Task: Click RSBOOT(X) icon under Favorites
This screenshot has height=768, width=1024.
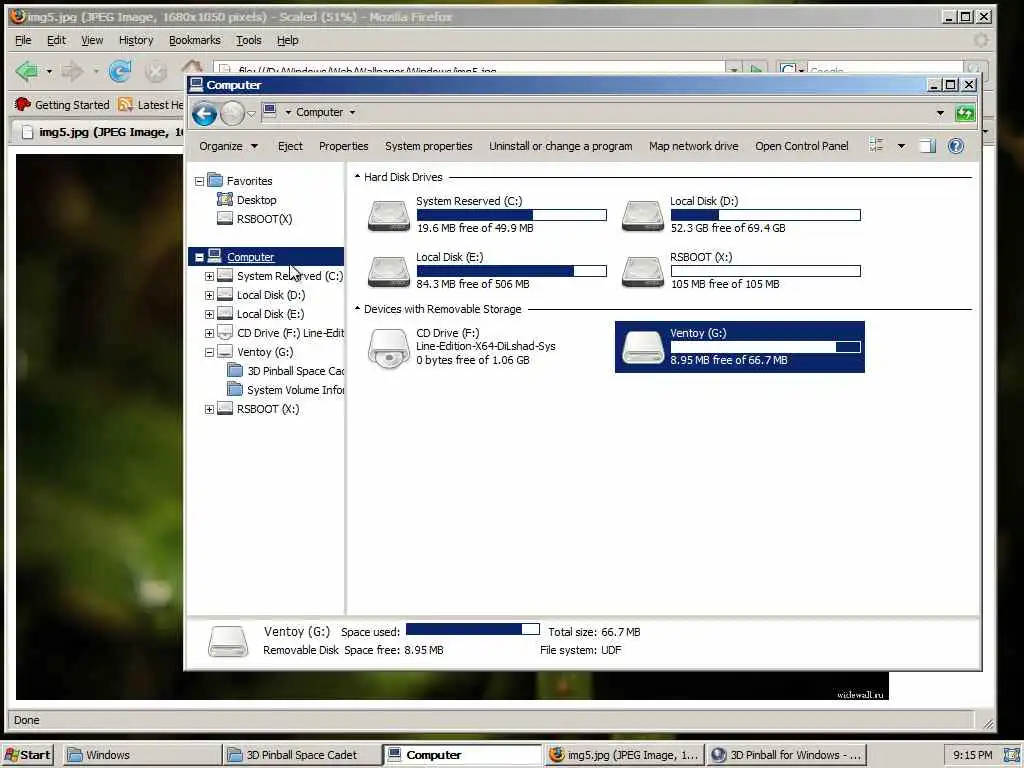Action: 225,219
